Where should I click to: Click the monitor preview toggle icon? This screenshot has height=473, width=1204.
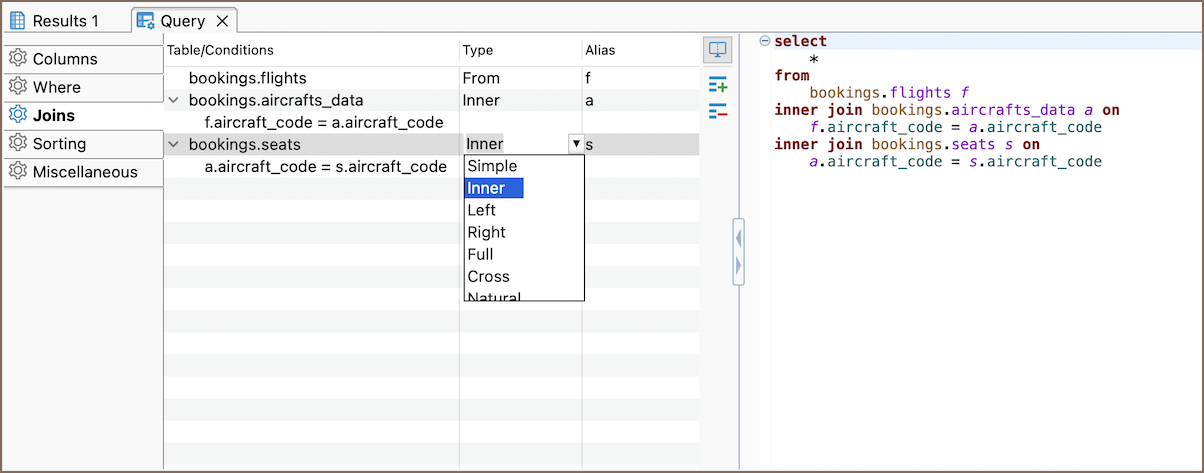pyautogui.click(x=718, y=49)
